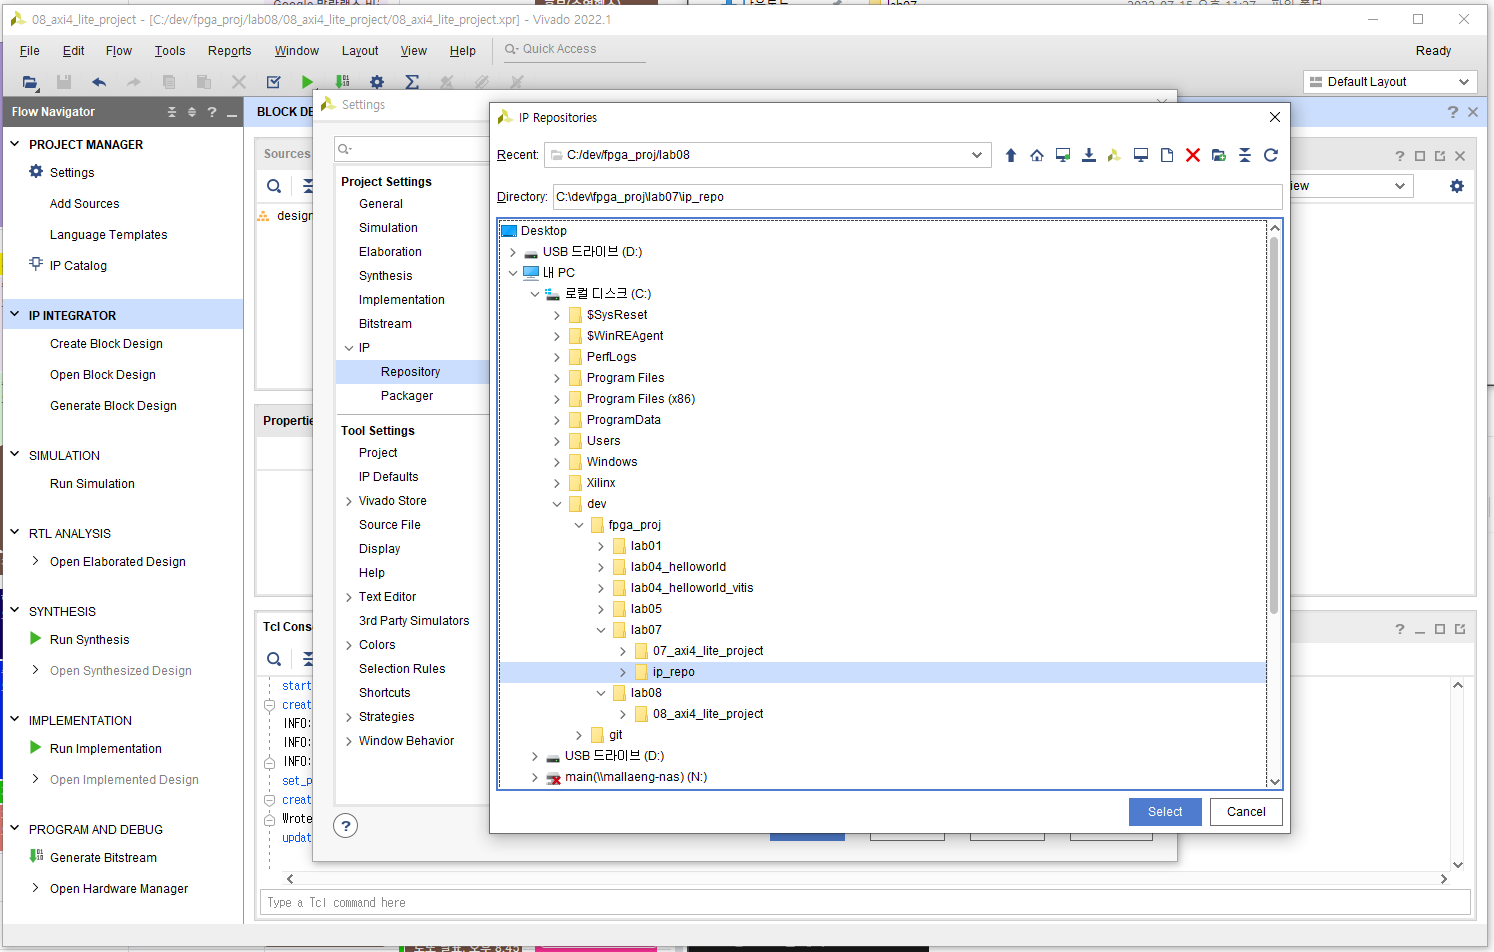Screen dimensions: 1494x952
Task: Open Flow Navigator help question mark
Action: coord(212,112)
